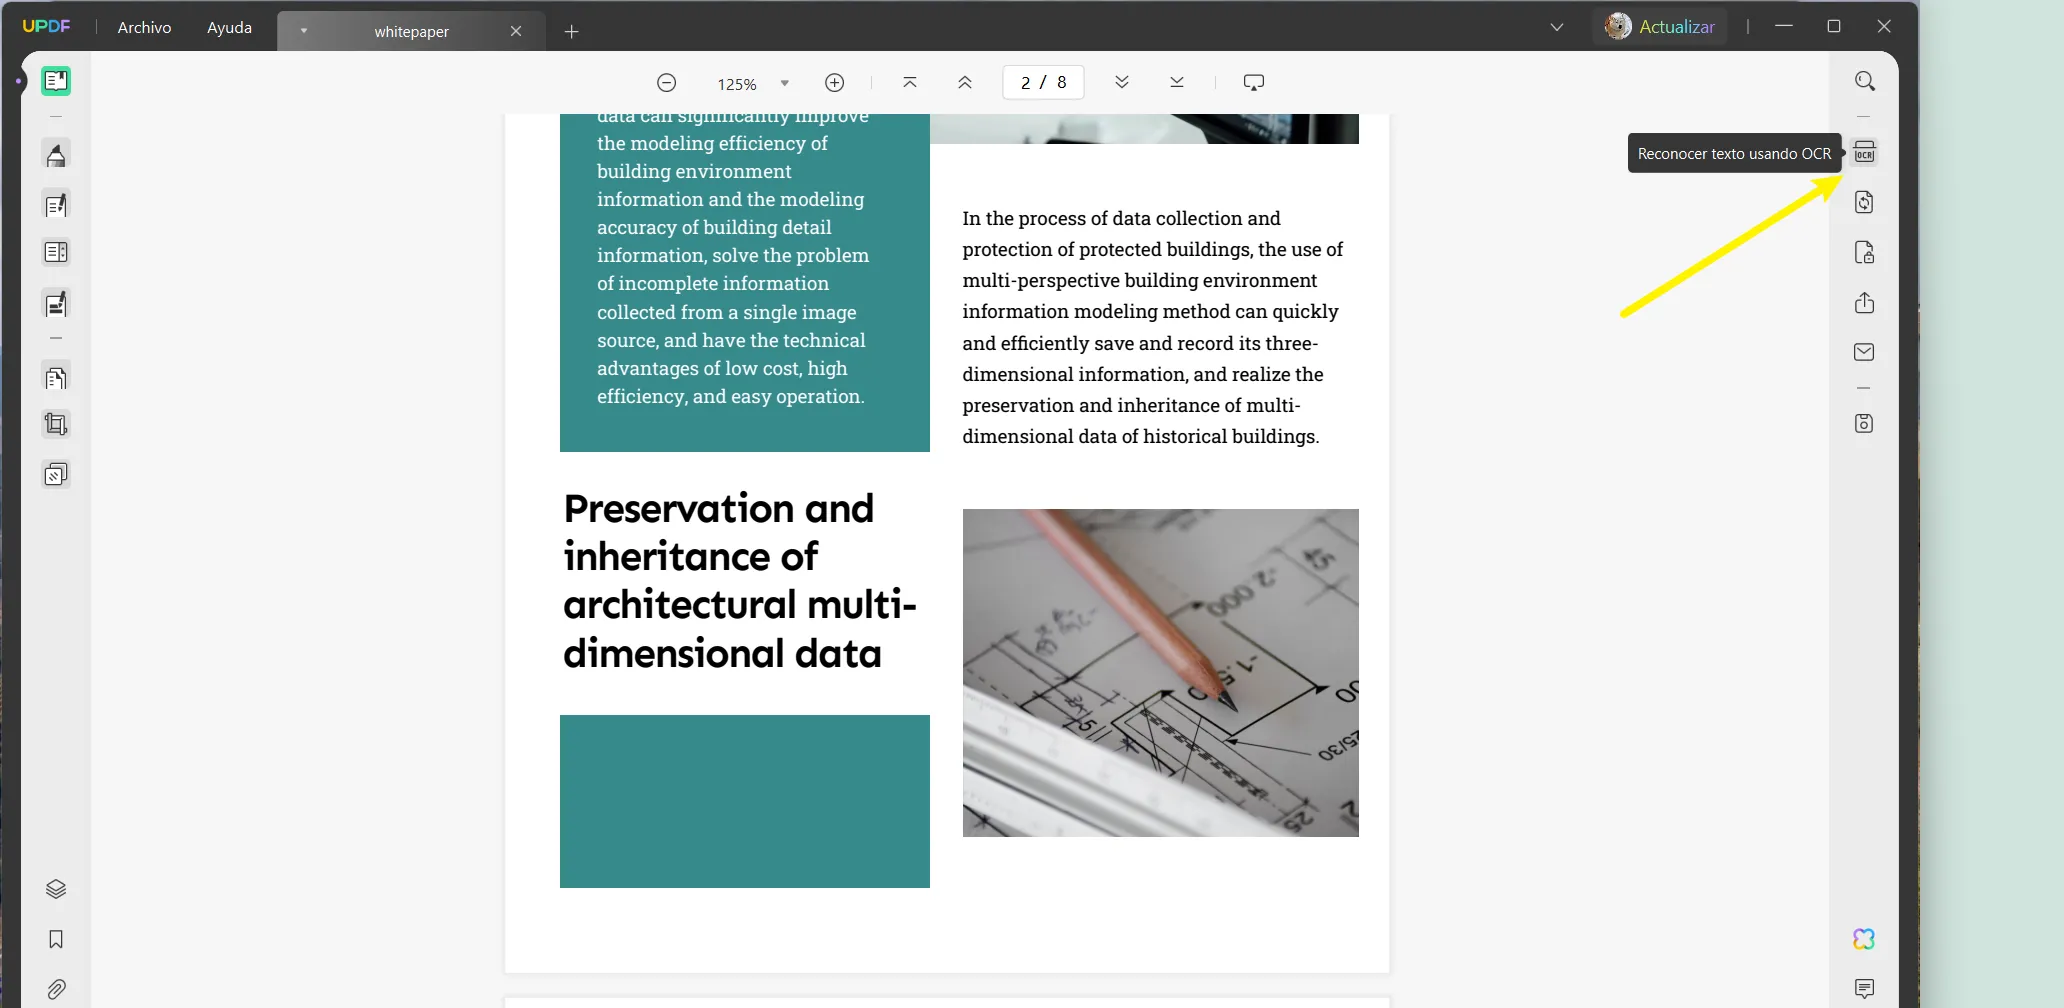Open the Crop Pages tool

coord(56,425)
